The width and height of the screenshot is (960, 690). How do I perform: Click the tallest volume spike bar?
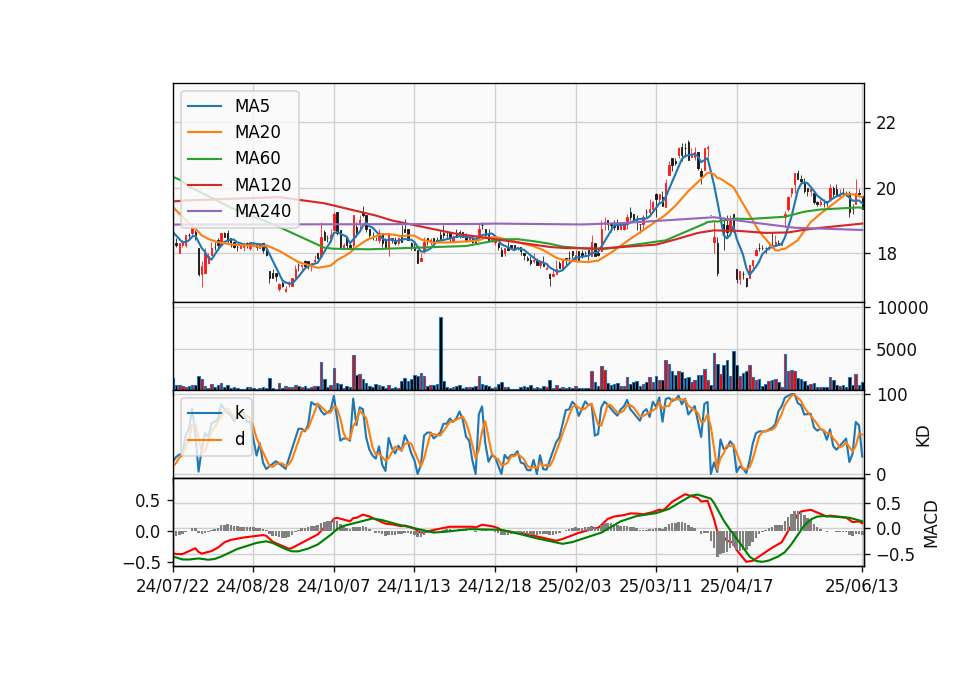[x=441, y=353]
